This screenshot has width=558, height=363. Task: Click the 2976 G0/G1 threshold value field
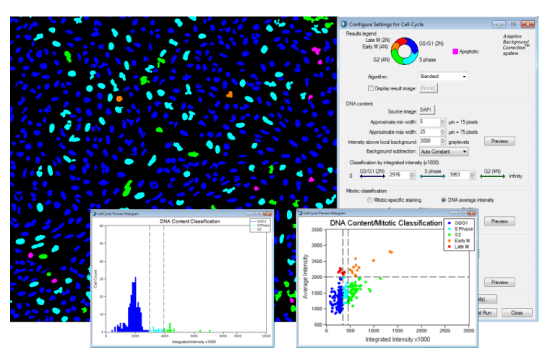coord(399,175)
